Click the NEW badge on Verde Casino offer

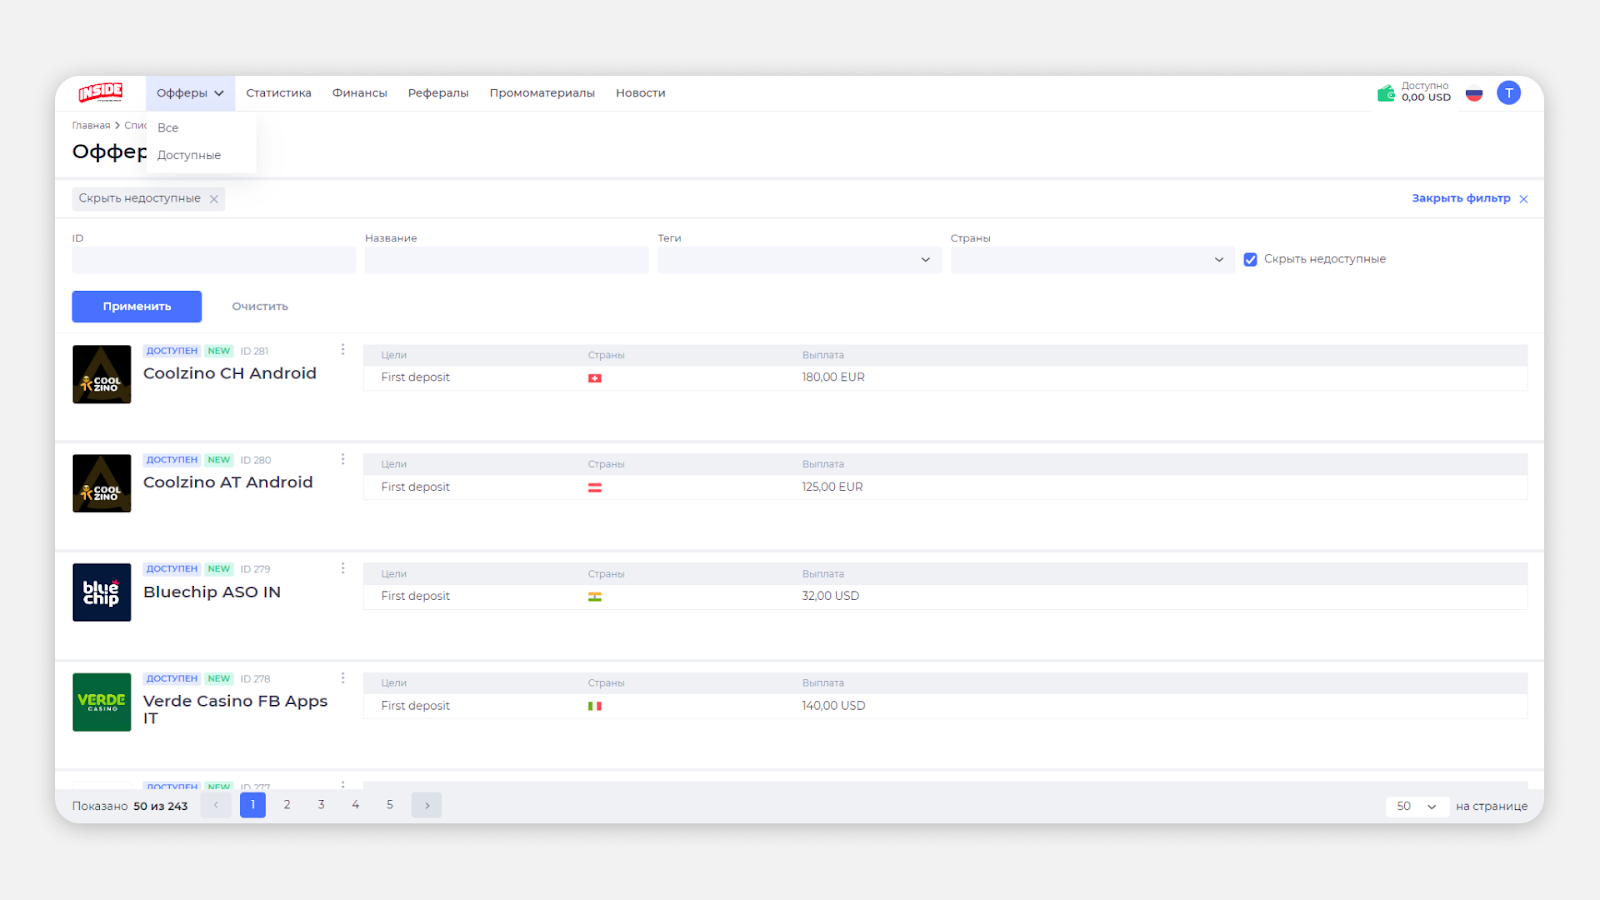click(x=219, y=679)
